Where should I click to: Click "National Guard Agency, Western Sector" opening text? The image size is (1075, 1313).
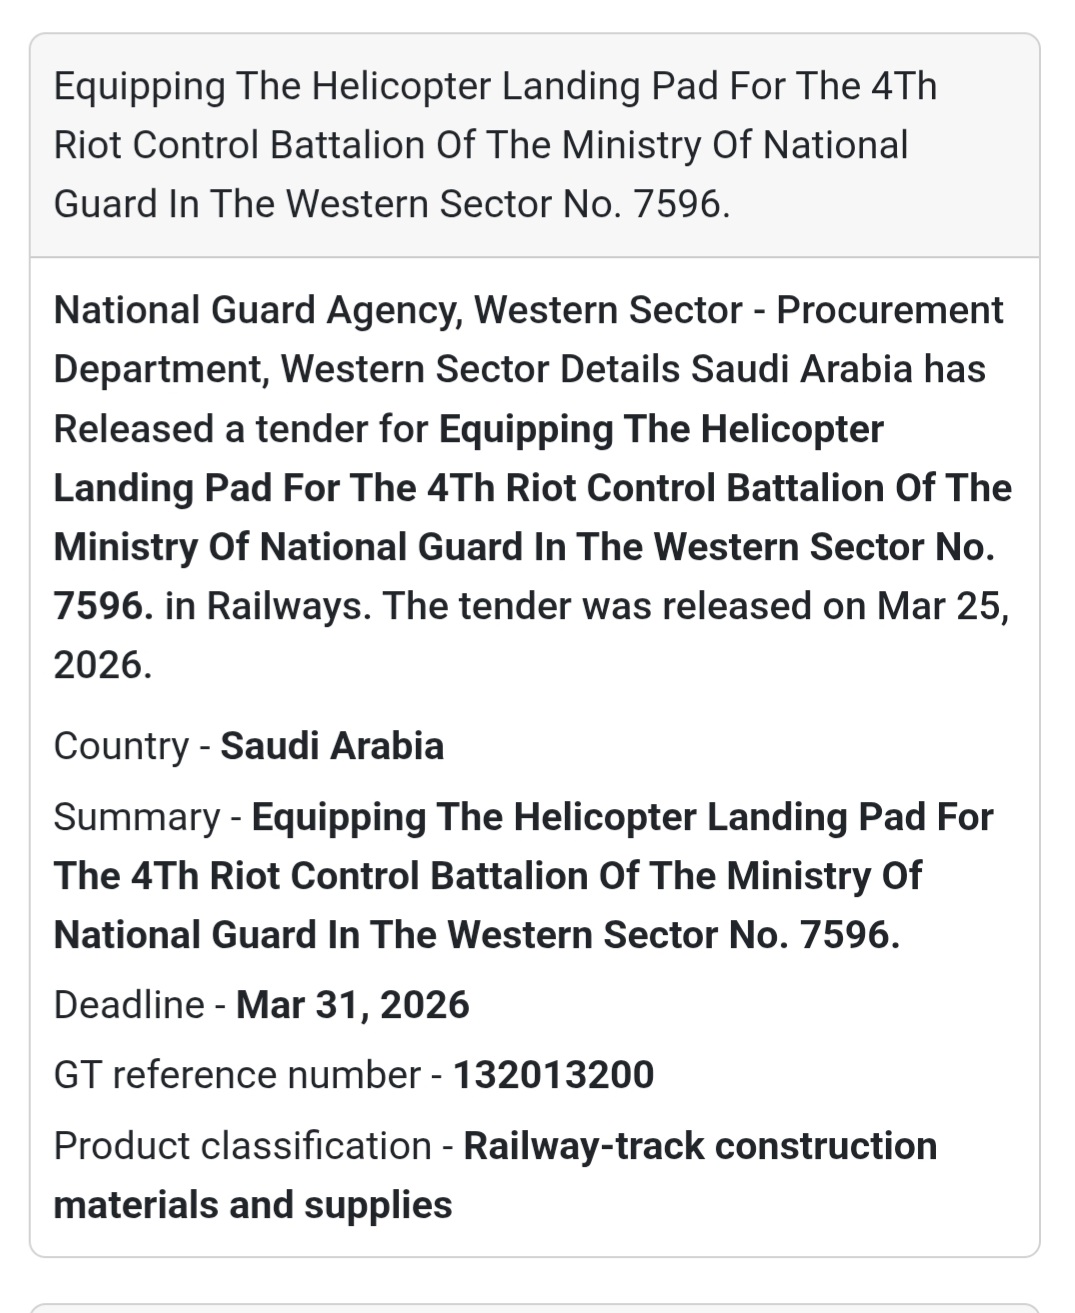pyautogui.click(x=397, y=311)
